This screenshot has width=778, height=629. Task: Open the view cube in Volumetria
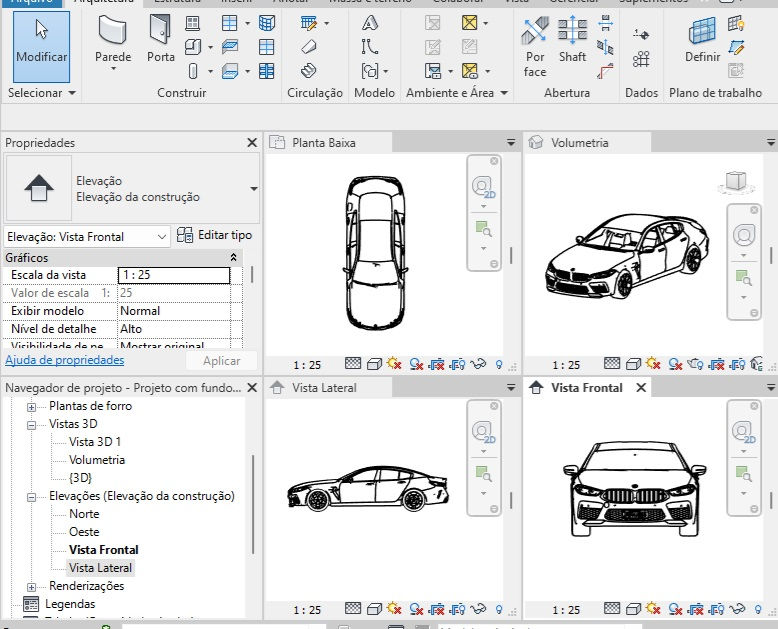click(736, 181)
